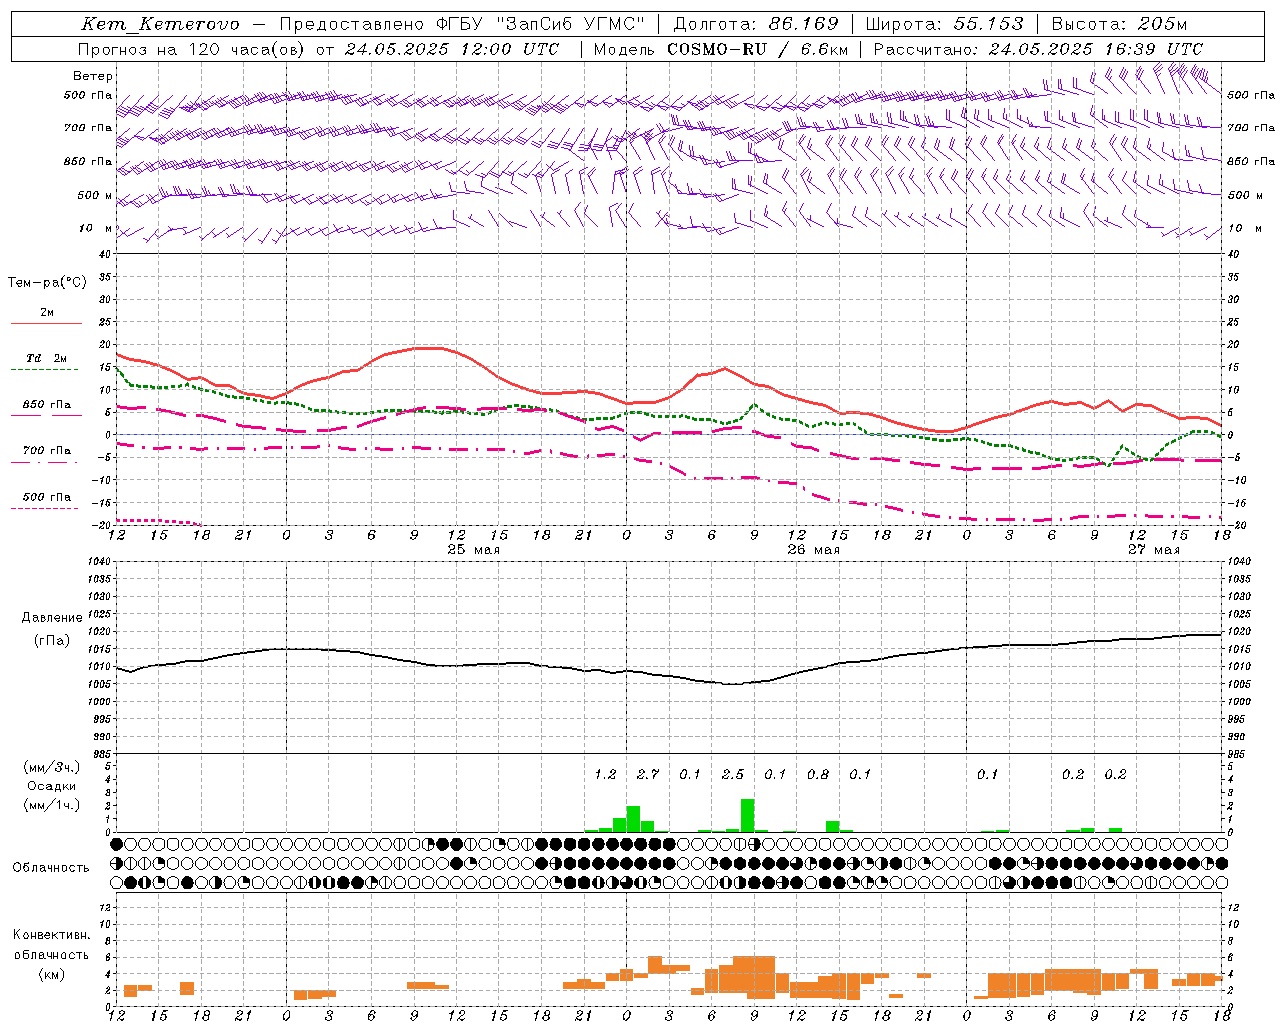Click the Широта: 55.153 value
The width and height of the screenshot is (1280, 1024).
point(945,24)
